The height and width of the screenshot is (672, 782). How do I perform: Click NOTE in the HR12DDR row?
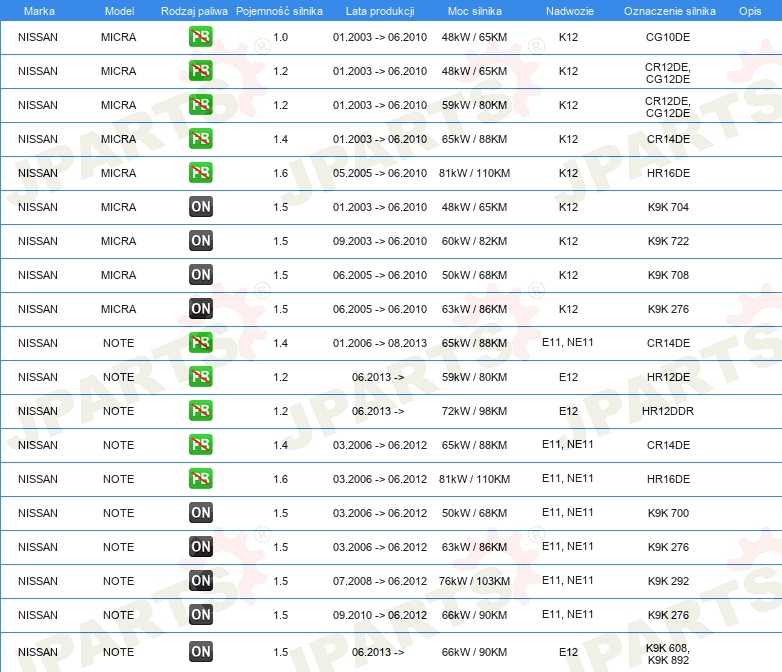pos(118,411)
